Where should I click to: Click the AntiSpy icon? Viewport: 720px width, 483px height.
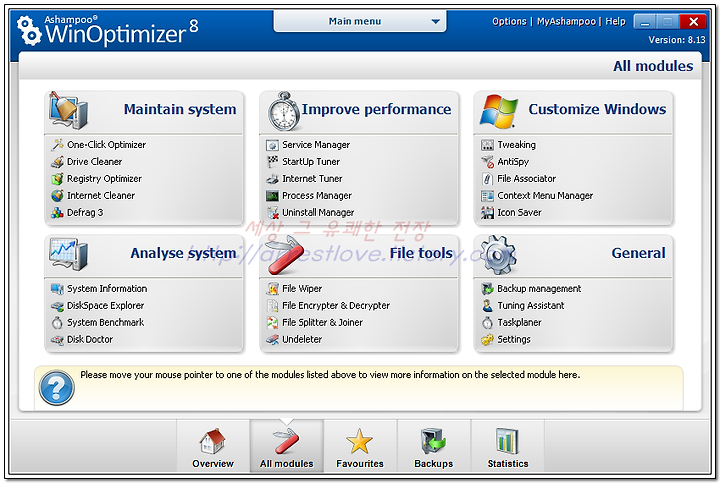487,162
